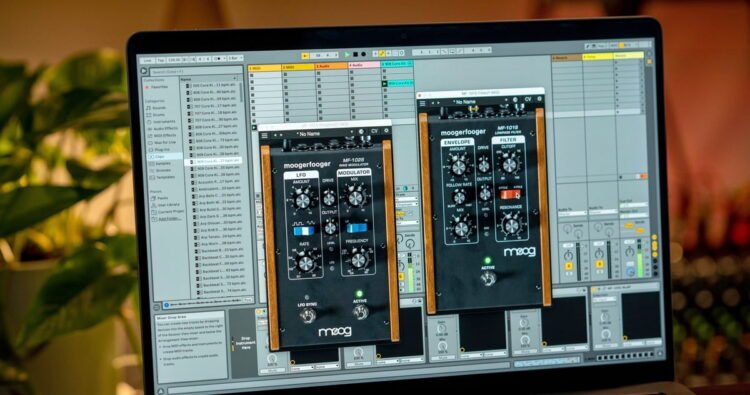Viewport: 750px width, 395px height.
Task: Open the browser show/hide toggle beside search
Action: coord(143,71)
